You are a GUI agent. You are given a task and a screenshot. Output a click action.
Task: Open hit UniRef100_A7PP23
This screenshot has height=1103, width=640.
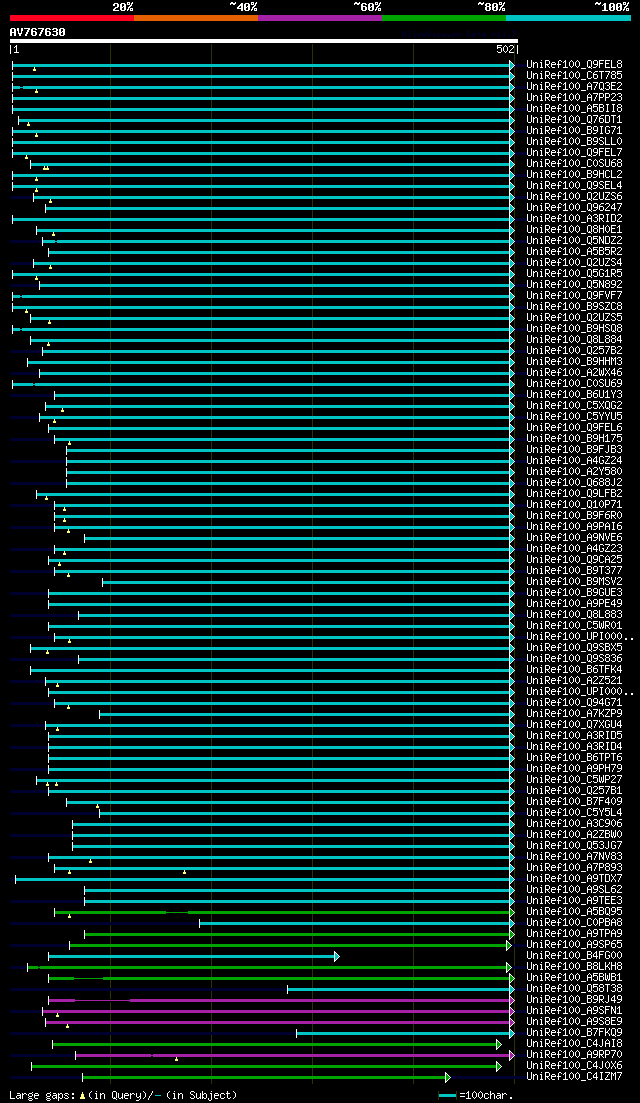pos(574,98)
